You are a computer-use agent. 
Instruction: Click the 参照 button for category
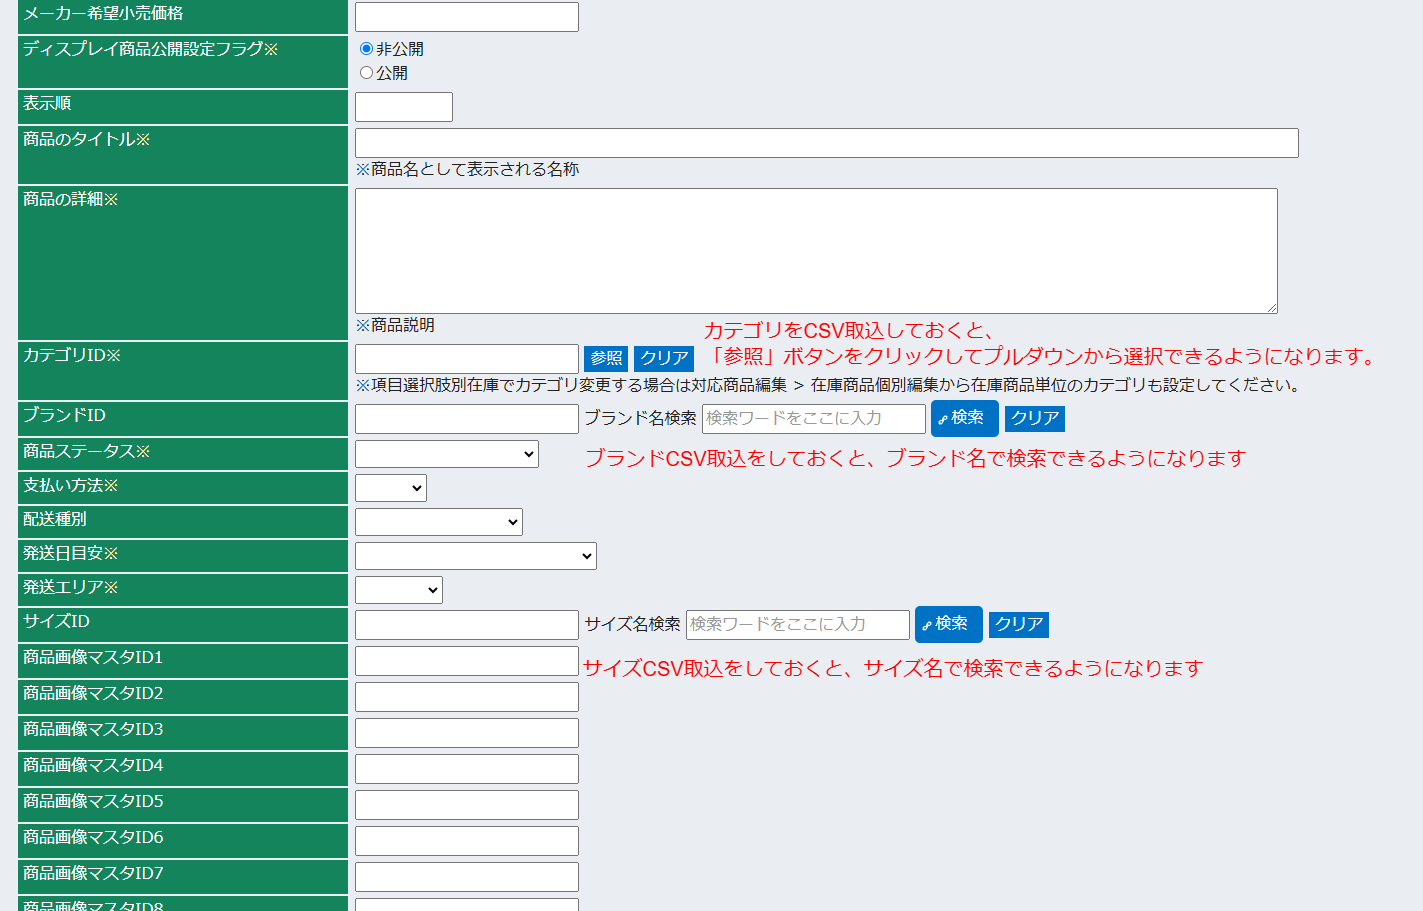[x=606, y=359]
